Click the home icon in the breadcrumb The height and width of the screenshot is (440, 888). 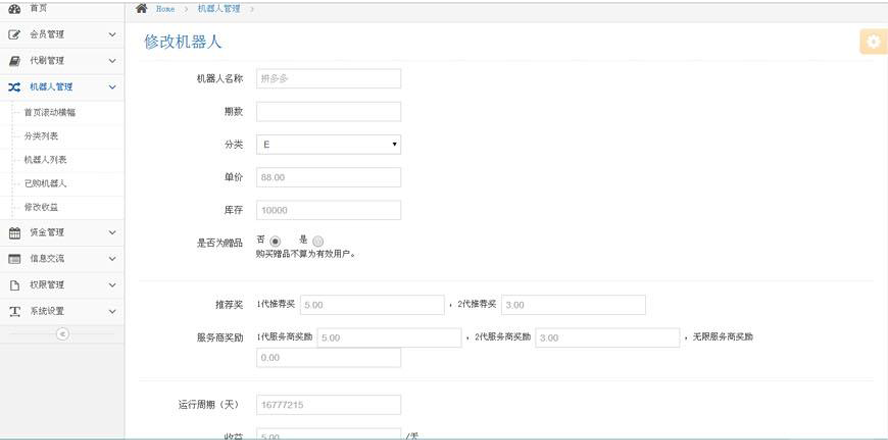[x=142, y=8]
